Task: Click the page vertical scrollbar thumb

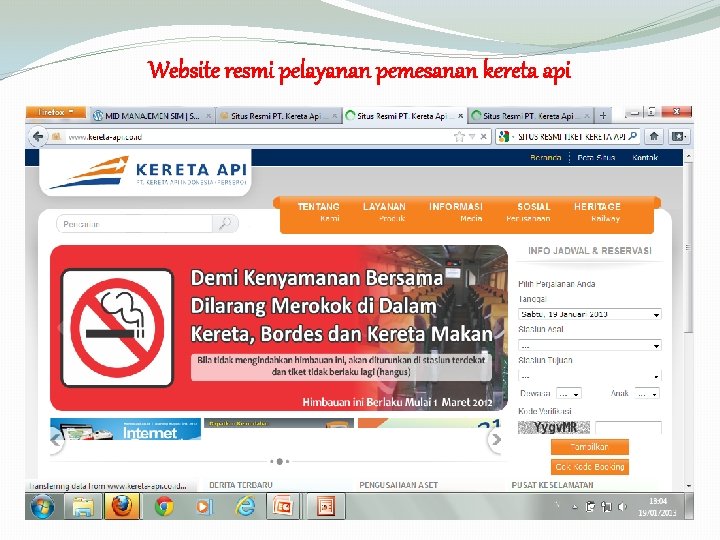Action: point(688,248)
